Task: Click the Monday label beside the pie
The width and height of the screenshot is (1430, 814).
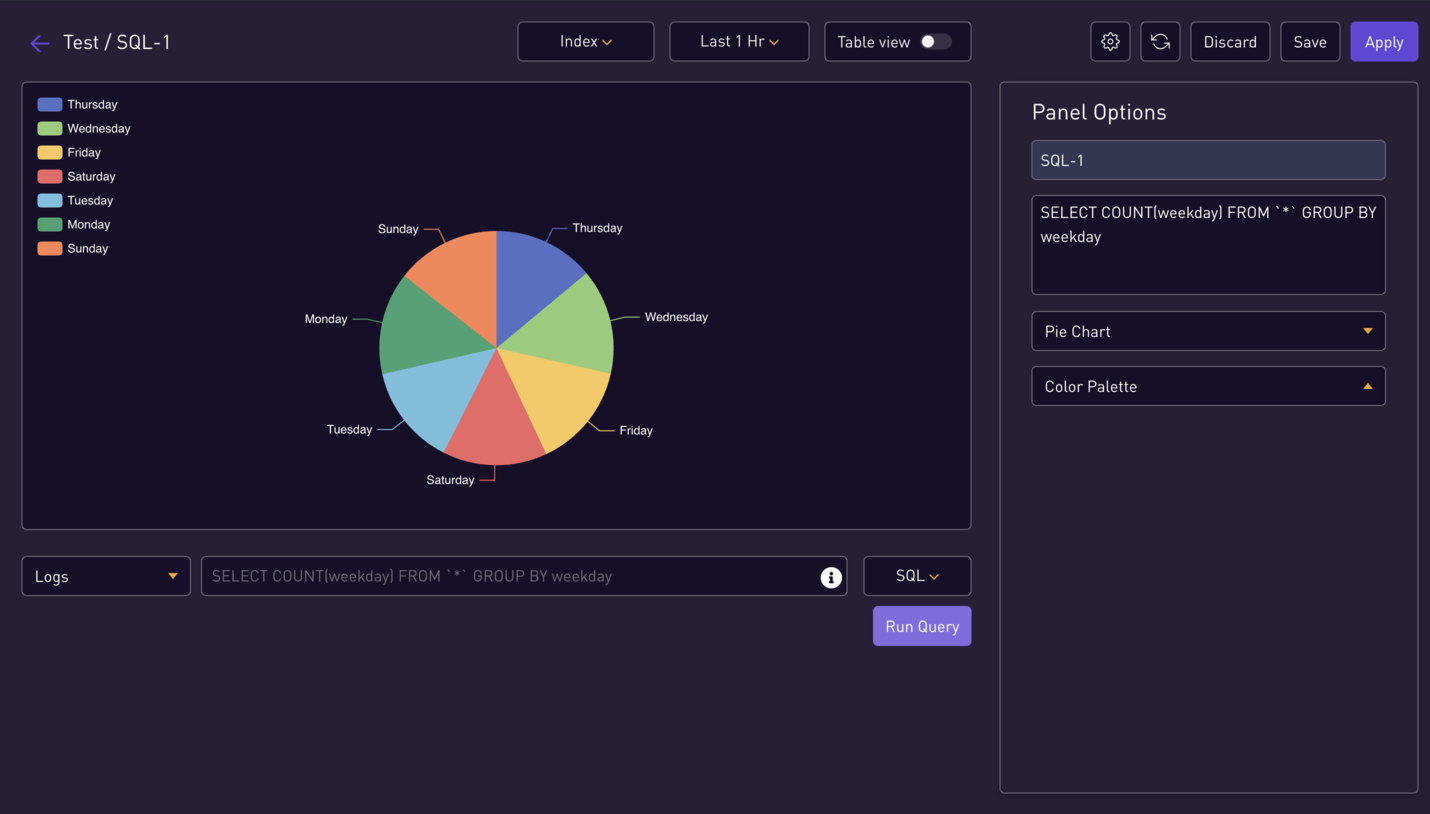Action: pyautogui.click(x=326, y=319)
